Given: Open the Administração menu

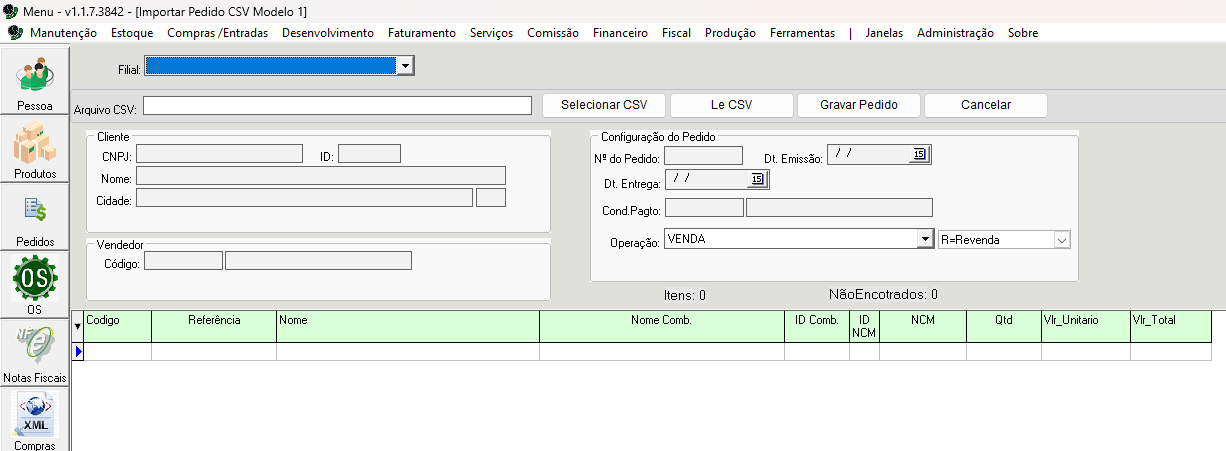Looking at the screenshot, I should tap(955, 33).
